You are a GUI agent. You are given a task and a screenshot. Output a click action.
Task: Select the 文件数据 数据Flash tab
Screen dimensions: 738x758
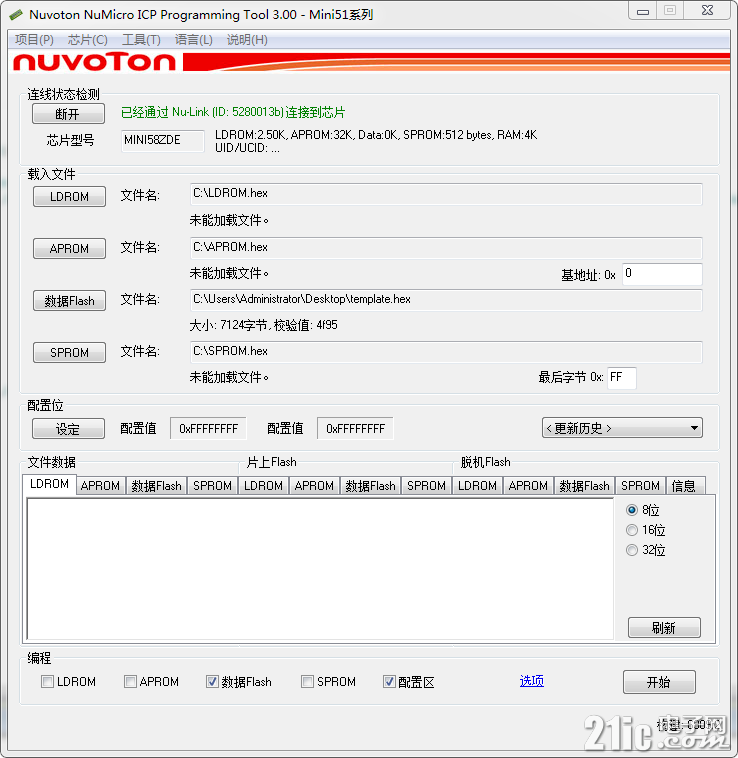click(x=157, y=485)
